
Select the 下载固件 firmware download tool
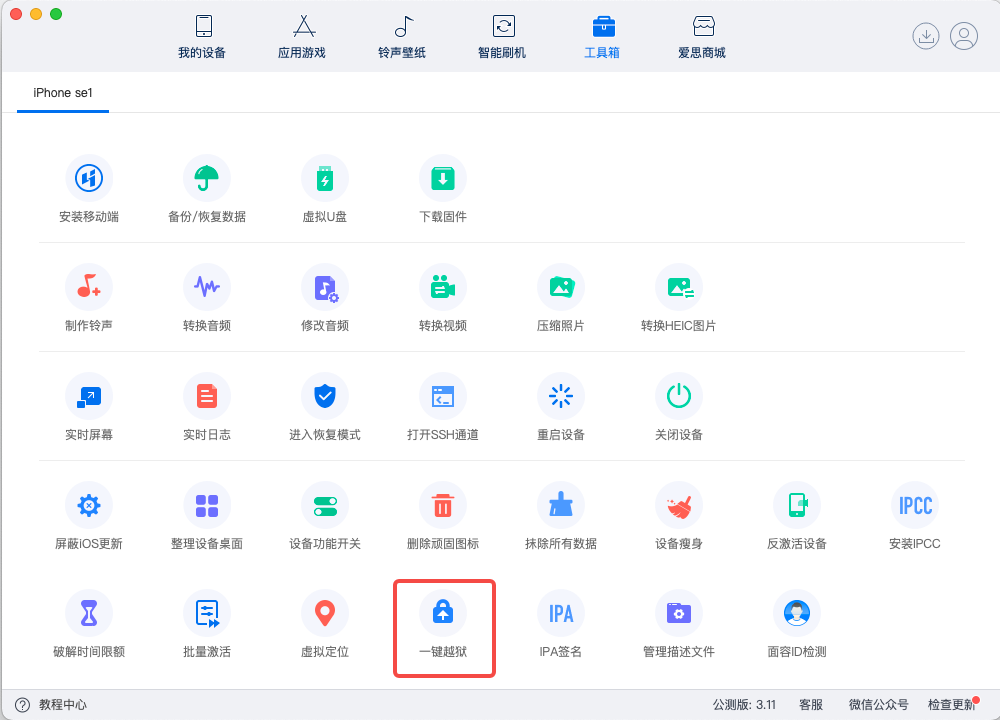[443, 190]
